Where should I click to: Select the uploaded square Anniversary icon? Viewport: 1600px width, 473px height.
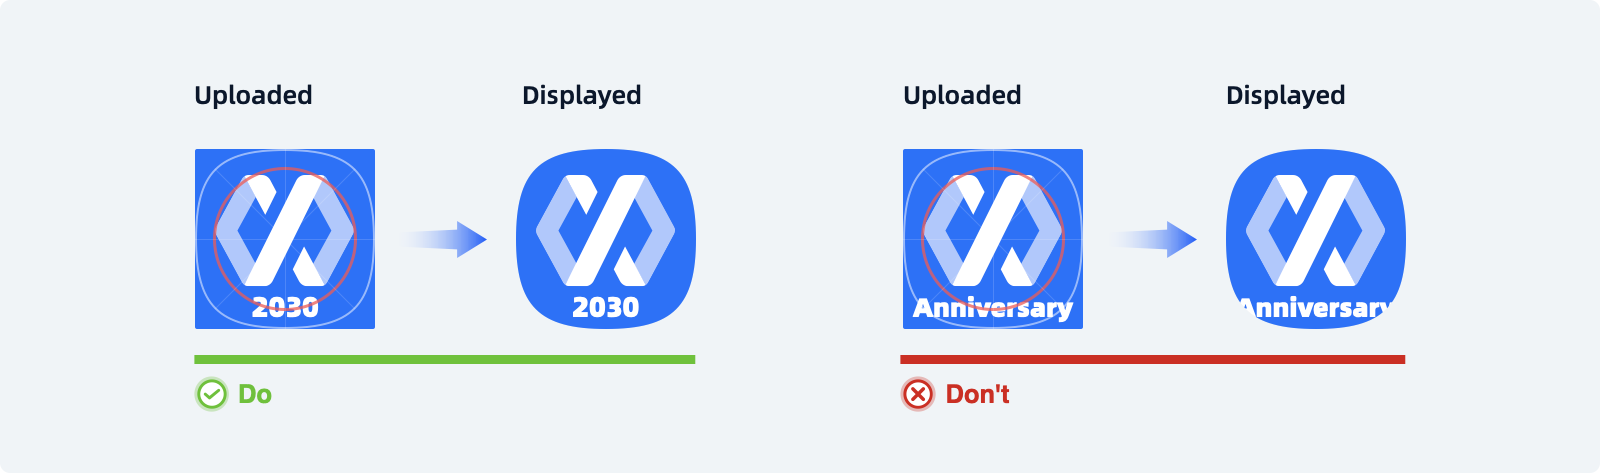pyautogui.click(x=993, y=239)
